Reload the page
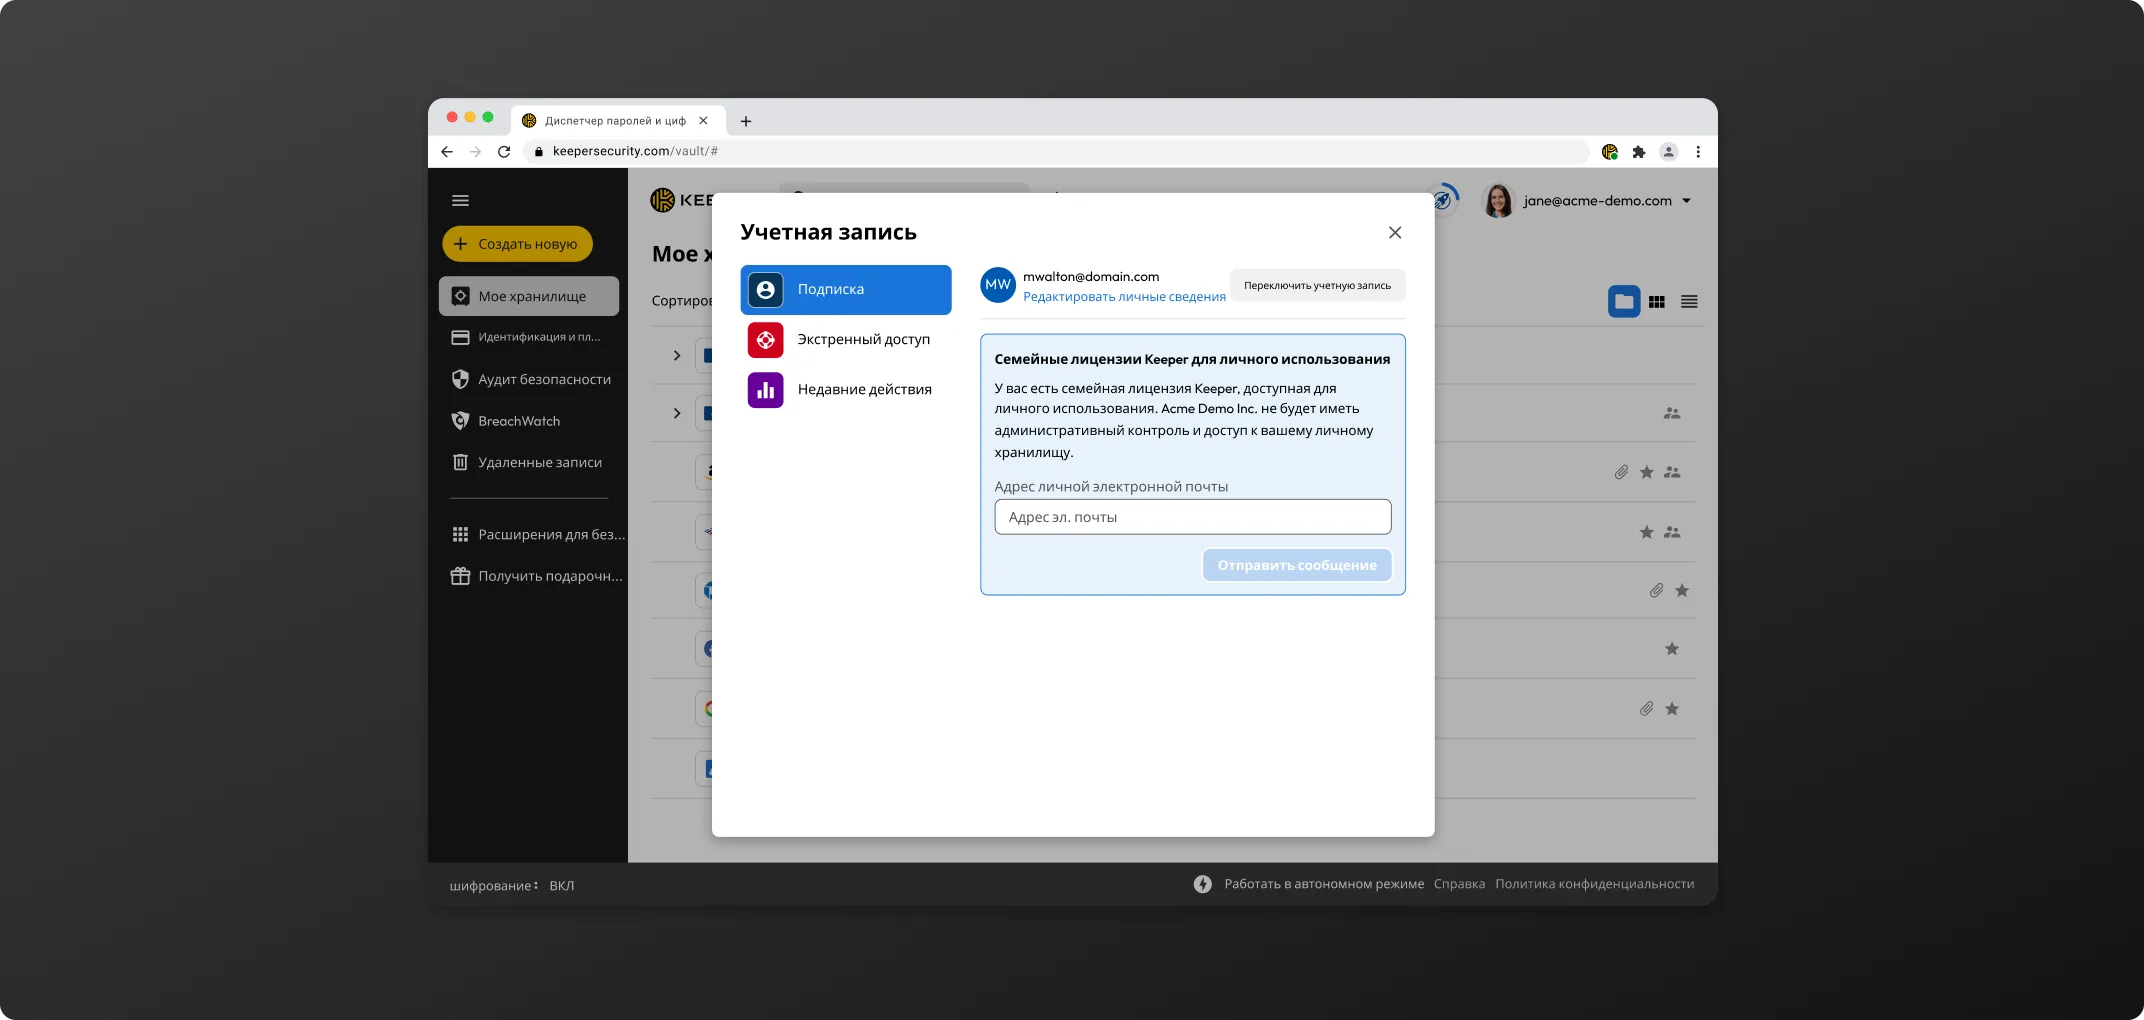The height and width of the screenshot is (1020, 2144). coord(504,152)
